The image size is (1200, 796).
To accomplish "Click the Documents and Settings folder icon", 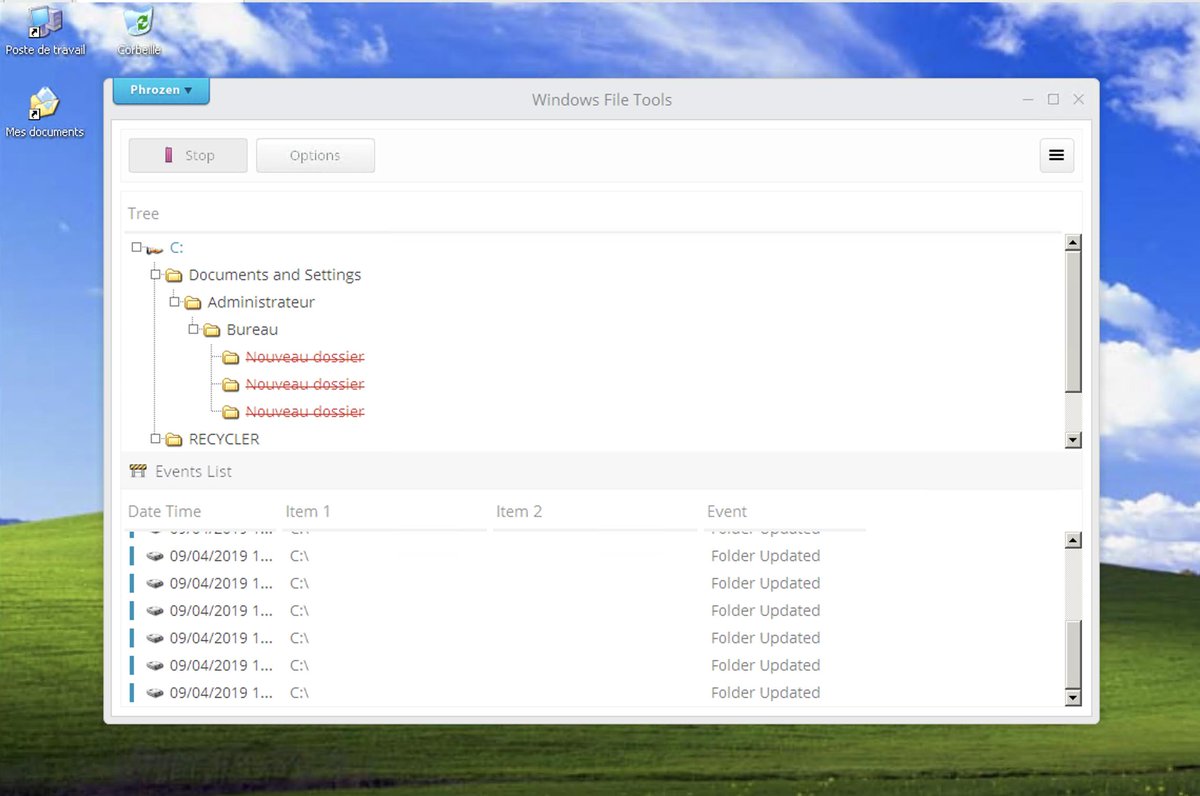I will coord(174,275).
